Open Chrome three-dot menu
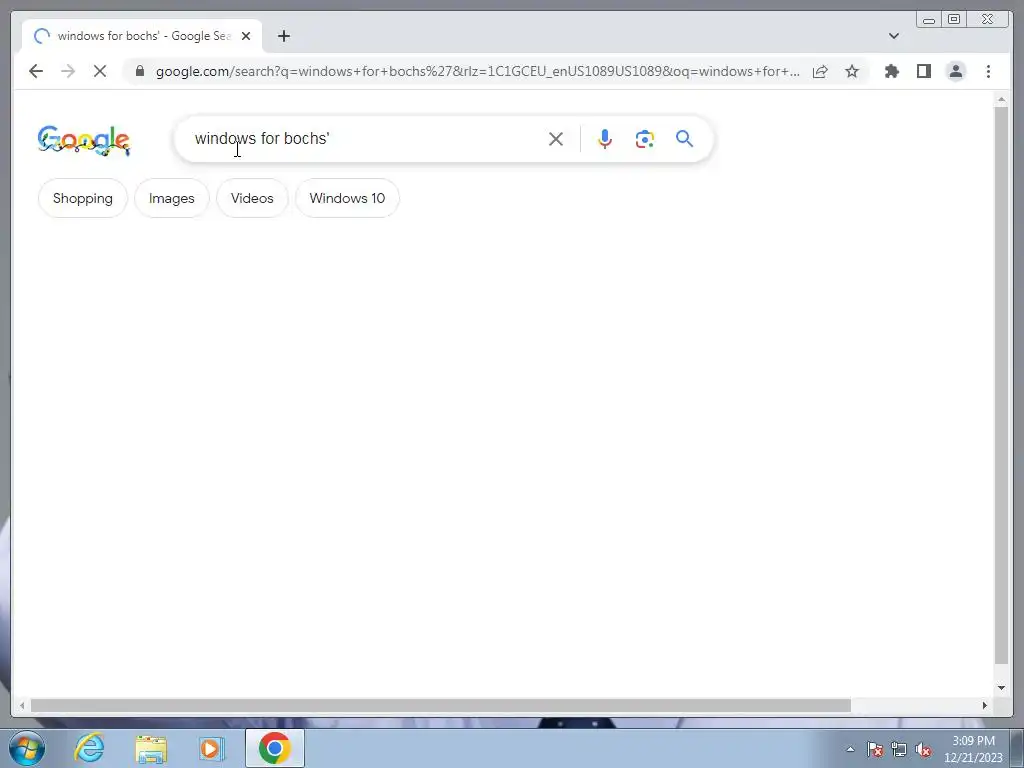1024x768 pixels. (988, 71)
